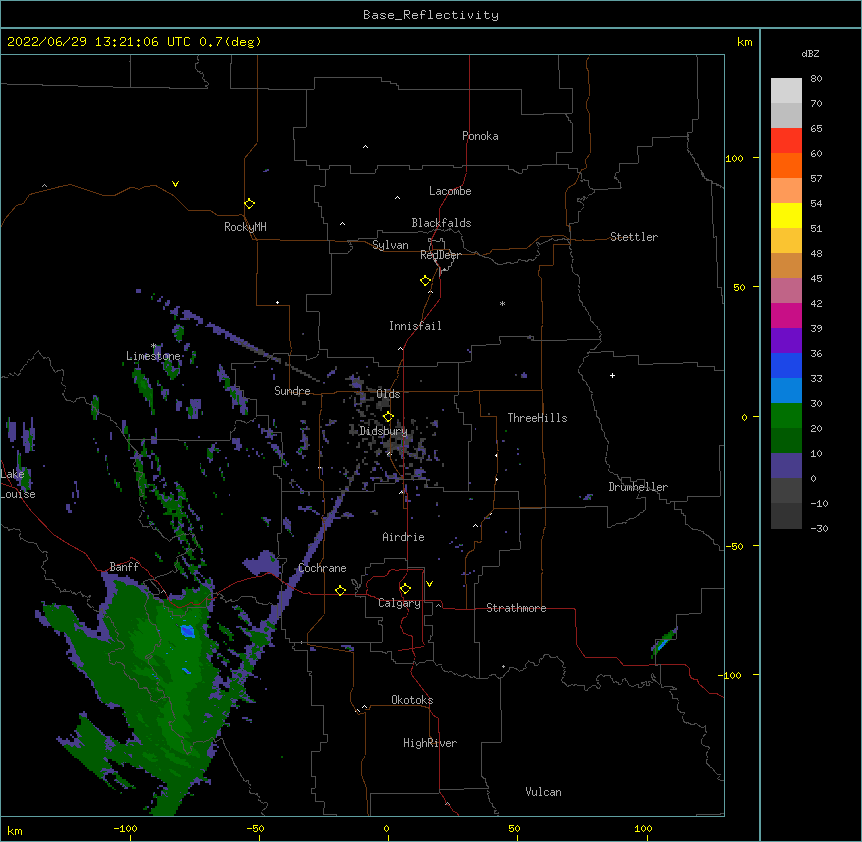Screen dimensions: 862x842
Task: Select the yellow diamond marker at Olds
Action: [388, 416]
